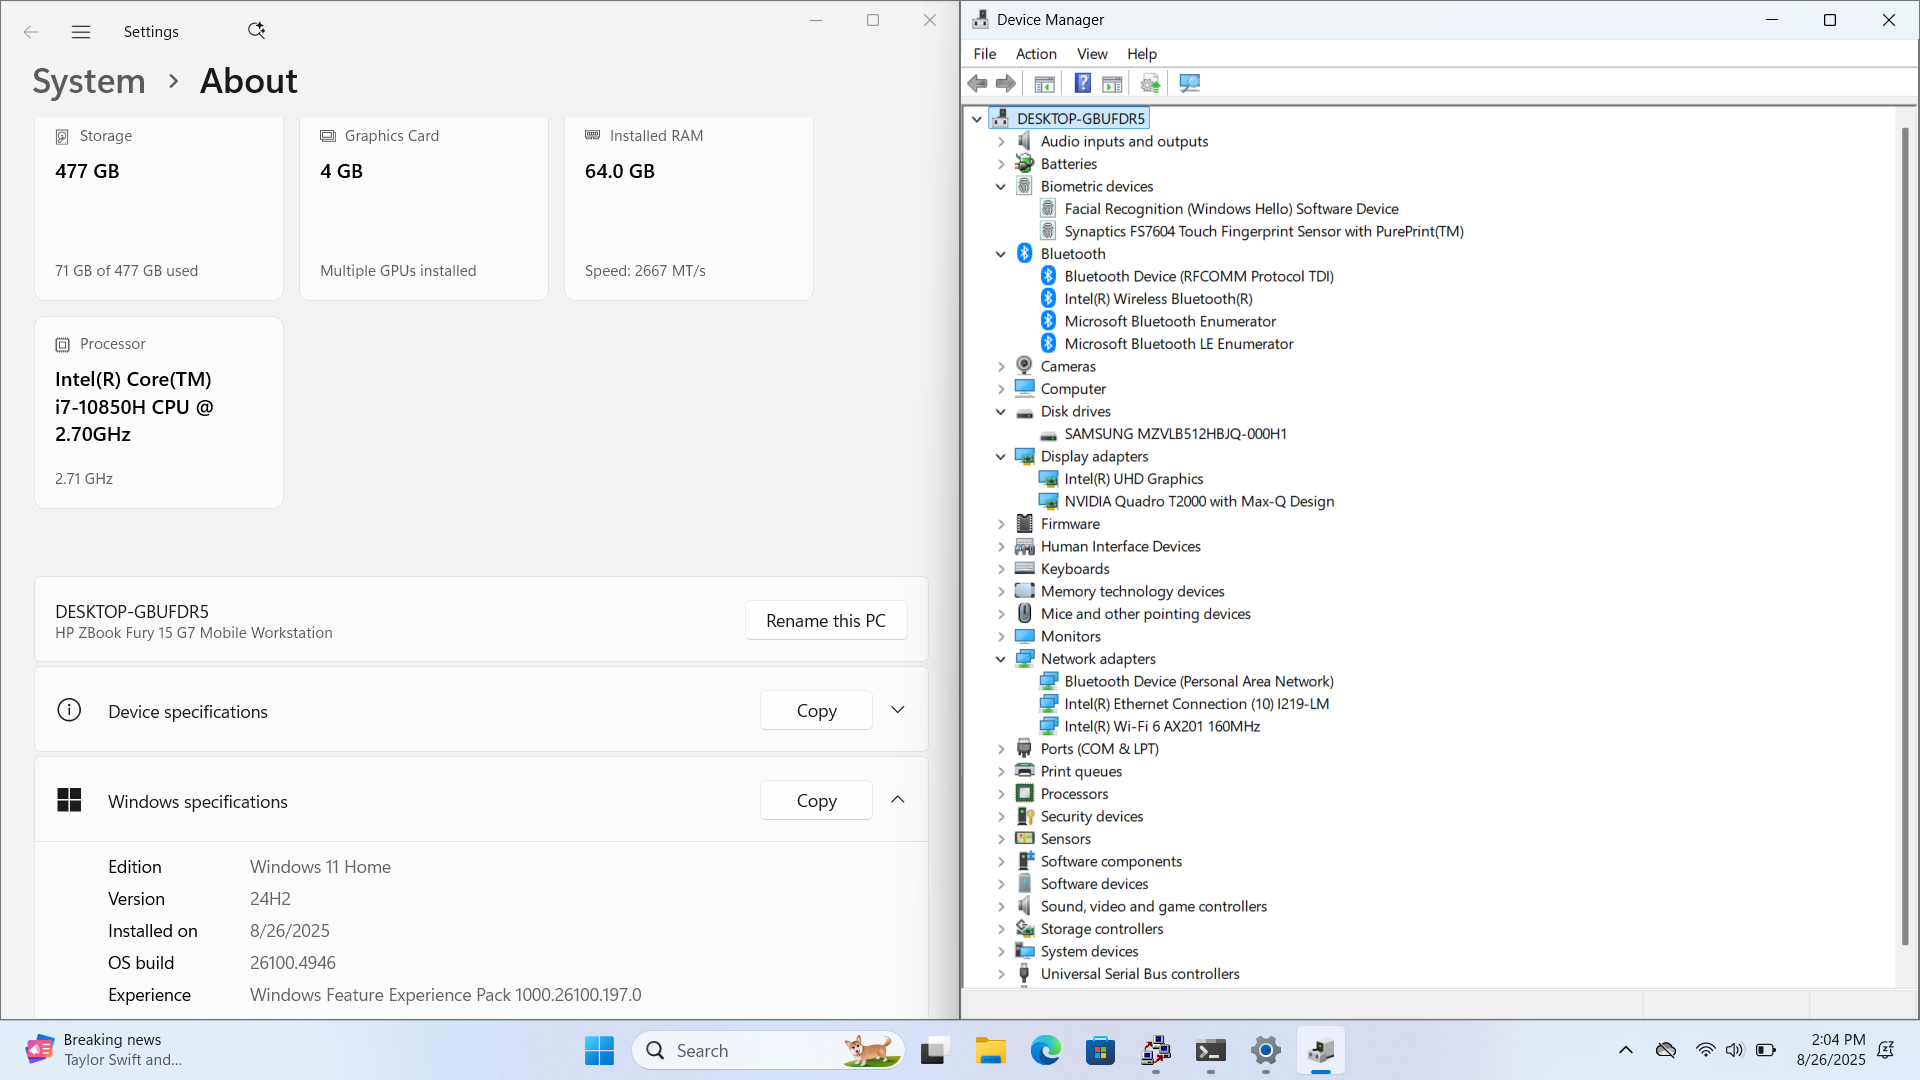The height and width of the screenshot is (1080, 1920).
Task: Show hidden icons in system tray
Action: pyautogui.click(x=1625, y=1050)
